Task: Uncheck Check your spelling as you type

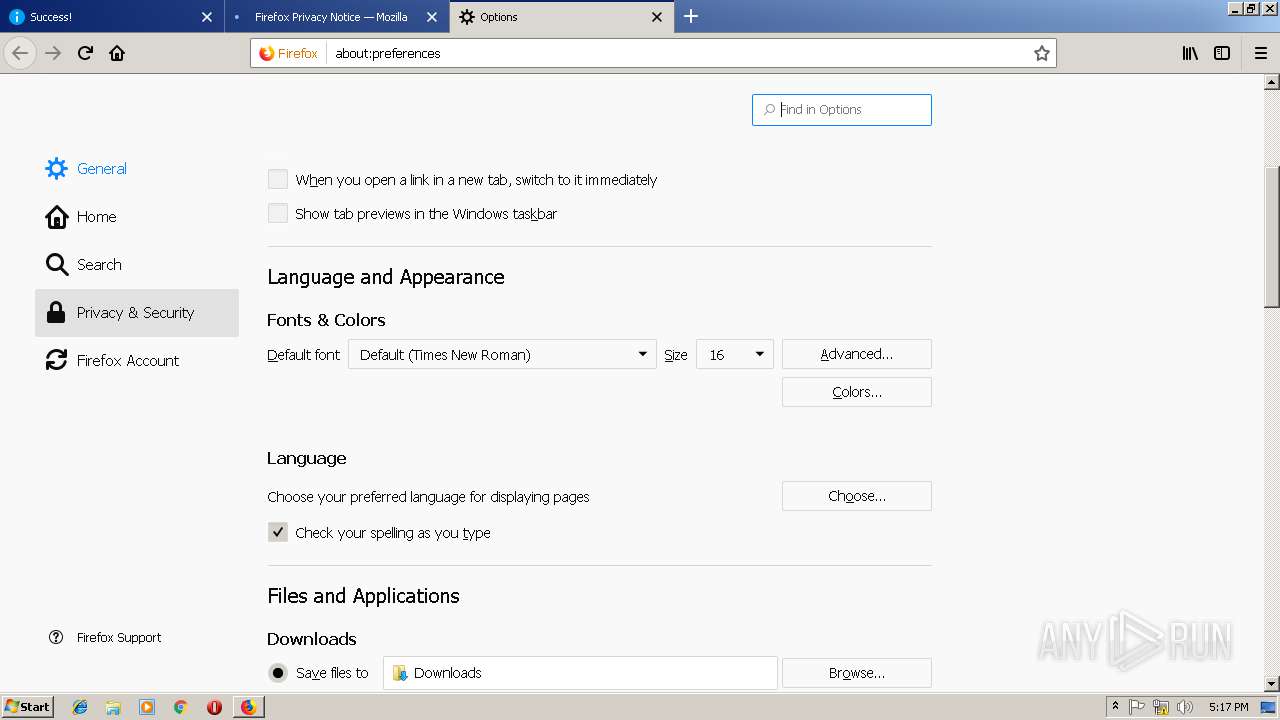Action: click(x=278, y=533)
